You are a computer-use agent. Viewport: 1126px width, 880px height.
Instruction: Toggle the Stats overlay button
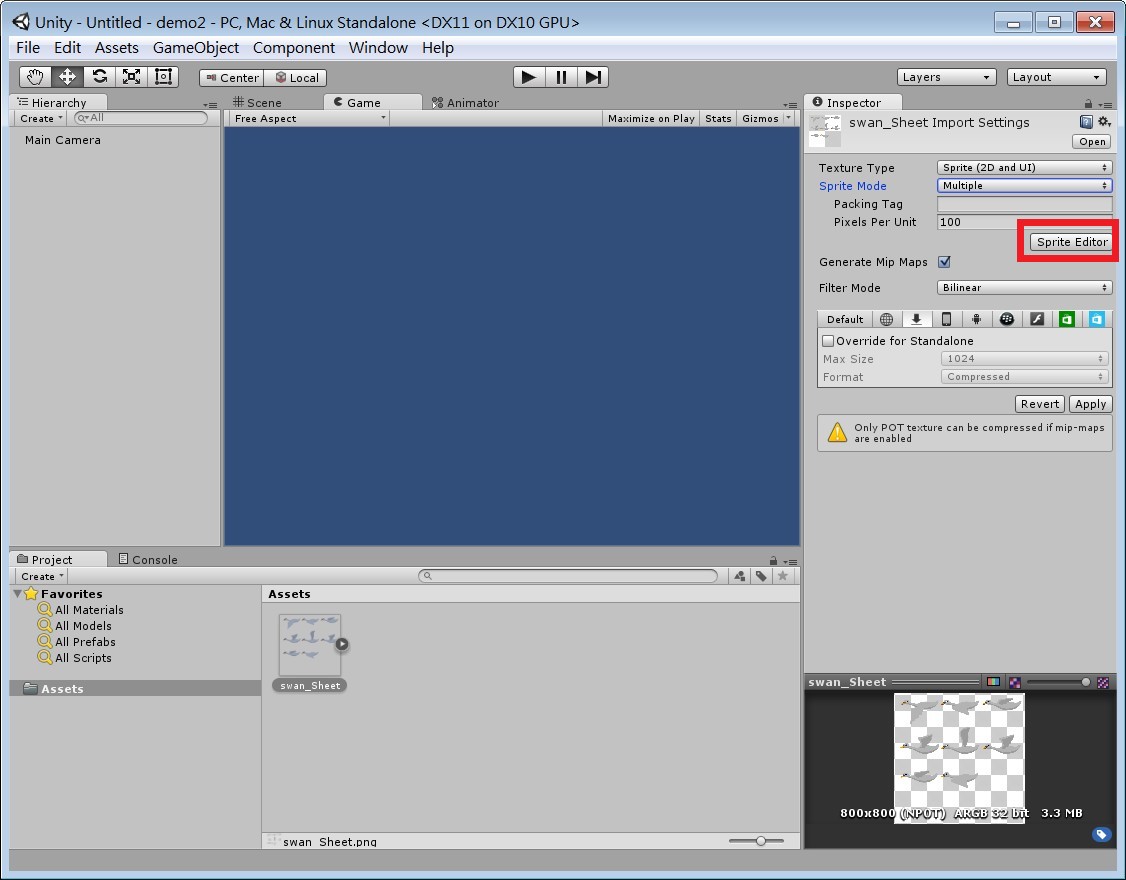(717, 119)
